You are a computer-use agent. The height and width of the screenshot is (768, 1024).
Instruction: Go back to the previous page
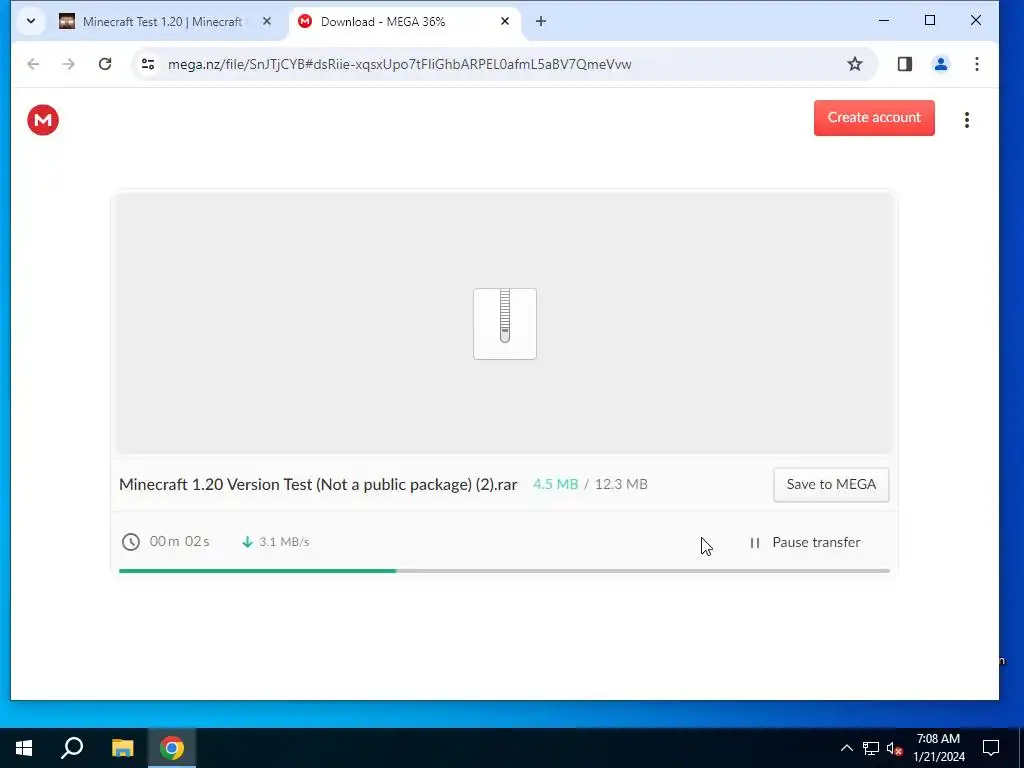click(33, 64)
